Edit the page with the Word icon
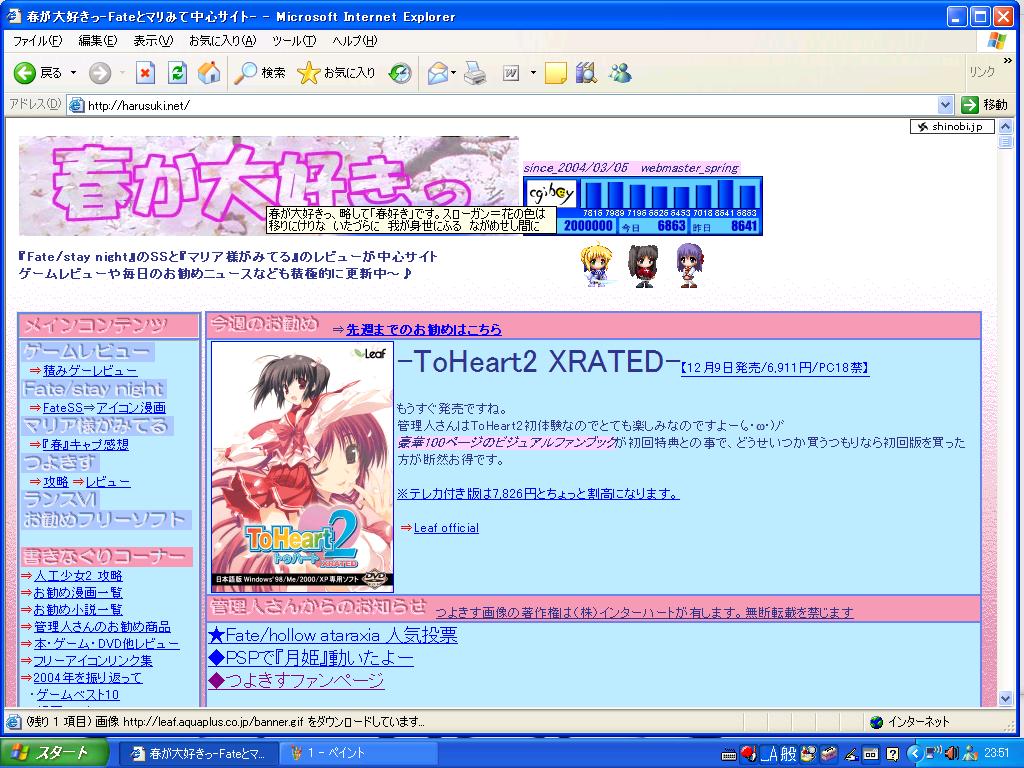Image resolution: width=1024 pixels, height=768 pixels. [x=511, y=72]
